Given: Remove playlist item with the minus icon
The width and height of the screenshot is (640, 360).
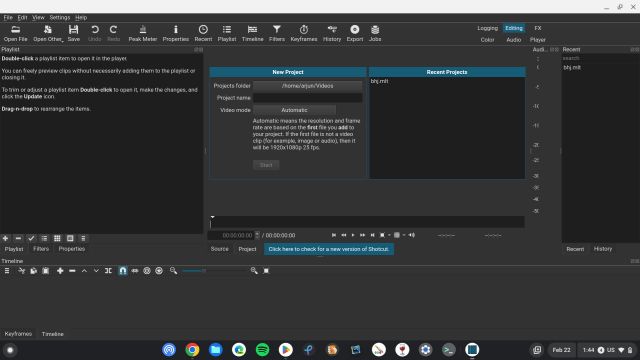Looking at the screenshot, I should click(18, 238).
